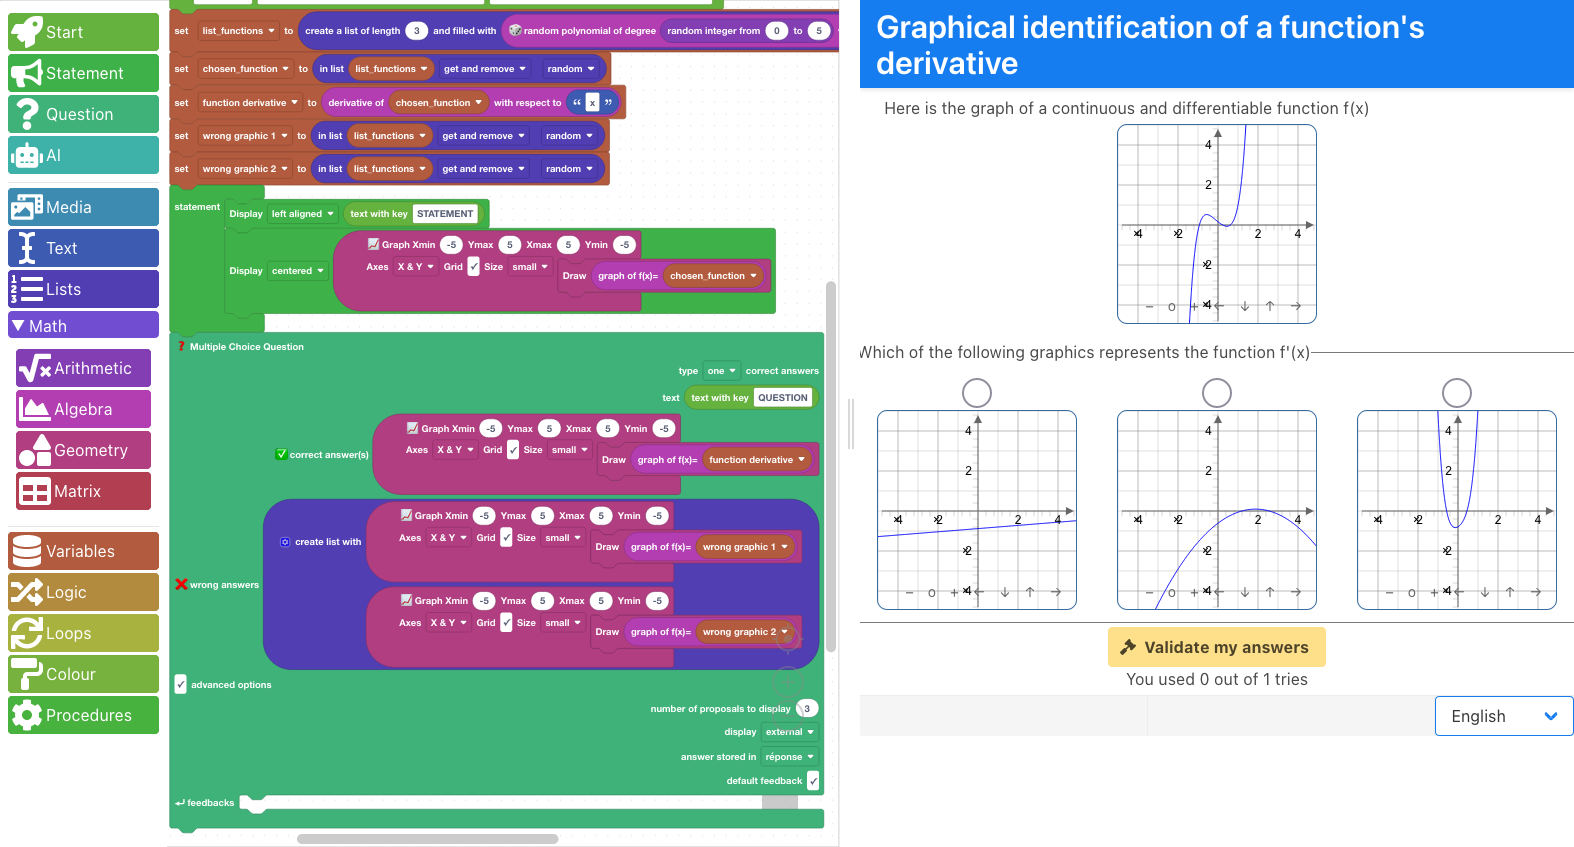Open 'wrong graphic 2' dropdown in Draw block
Image resolution: width=1574 pixels, height=847 pixels.
tap(746, 632)
